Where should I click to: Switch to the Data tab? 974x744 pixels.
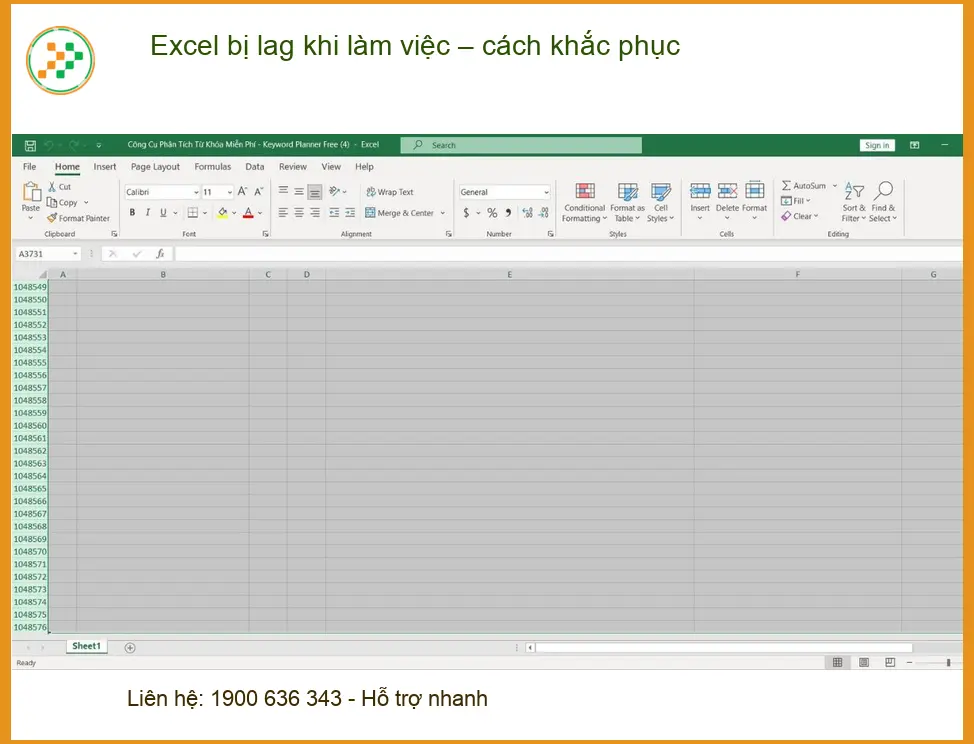[x=255, y=166]
